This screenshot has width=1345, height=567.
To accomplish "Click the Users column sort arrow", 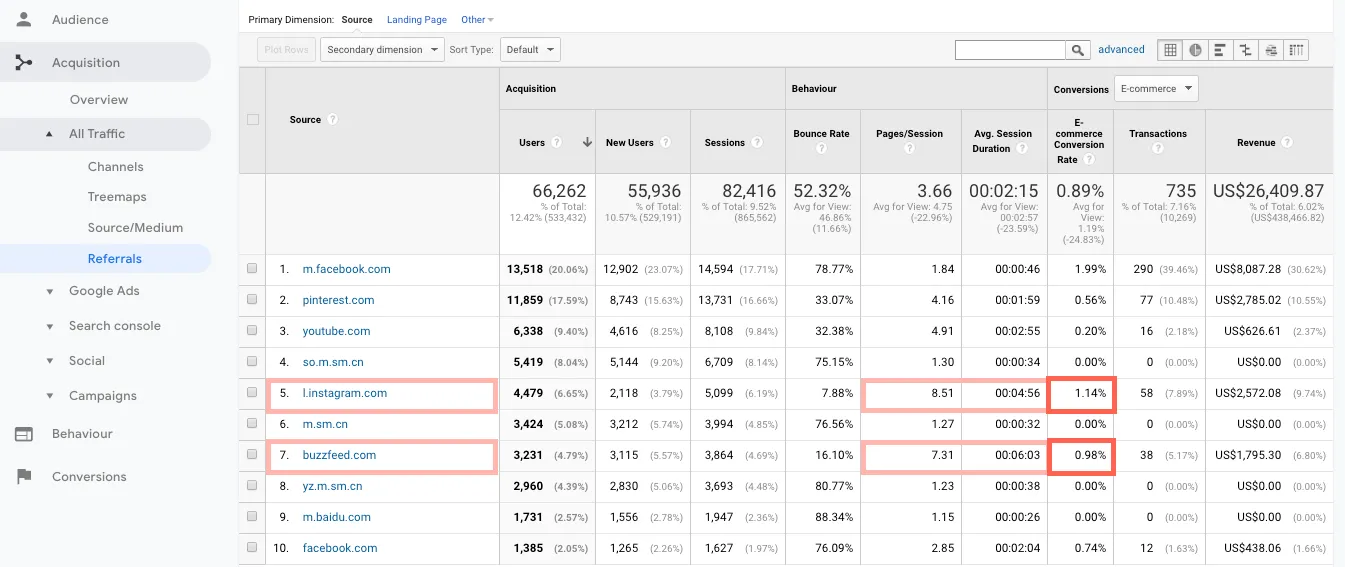I will (x=587, y=143).
